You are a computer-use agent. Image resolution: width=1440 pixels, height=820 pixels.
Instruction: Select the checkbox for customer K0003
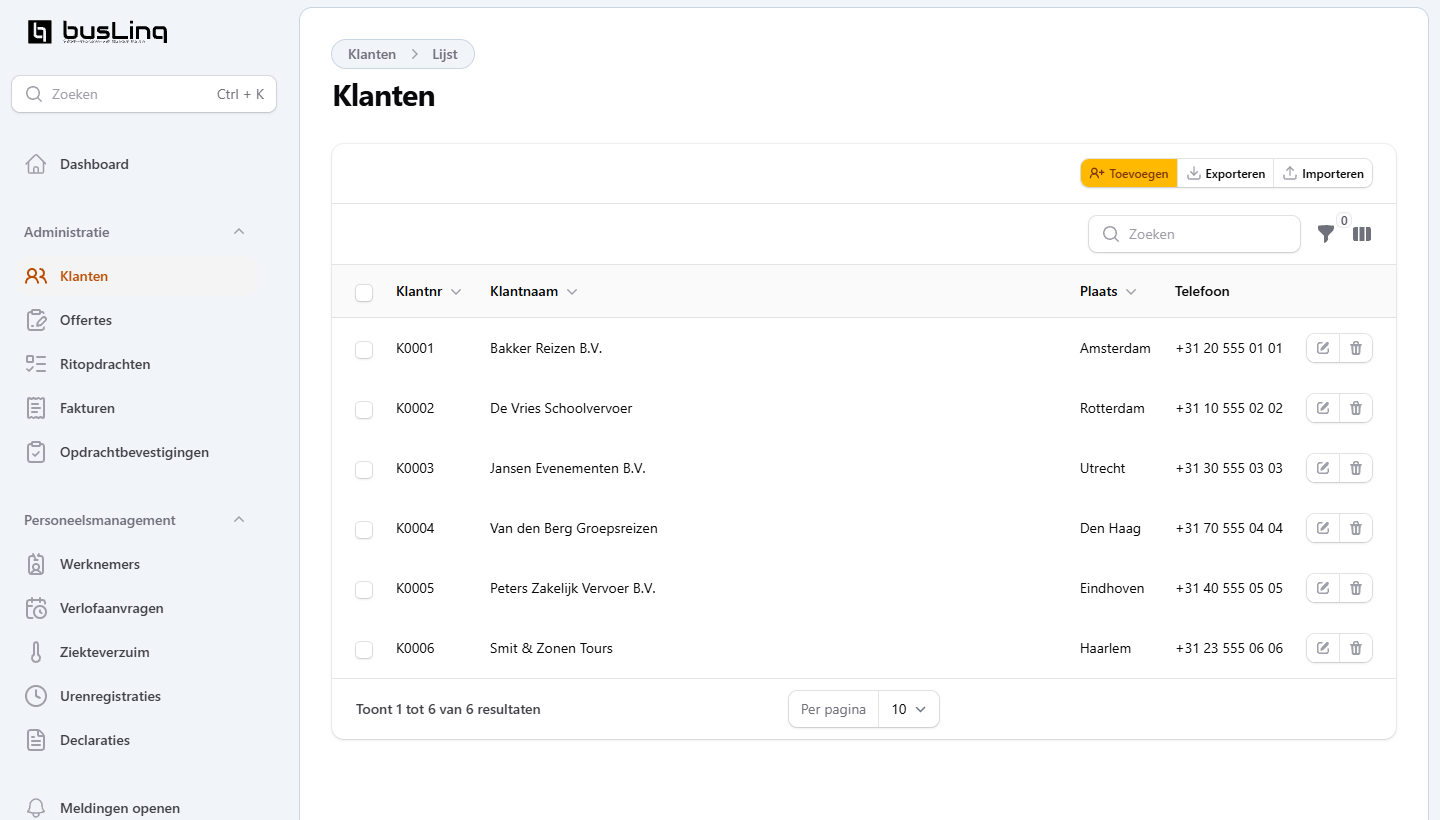[364, 469]
